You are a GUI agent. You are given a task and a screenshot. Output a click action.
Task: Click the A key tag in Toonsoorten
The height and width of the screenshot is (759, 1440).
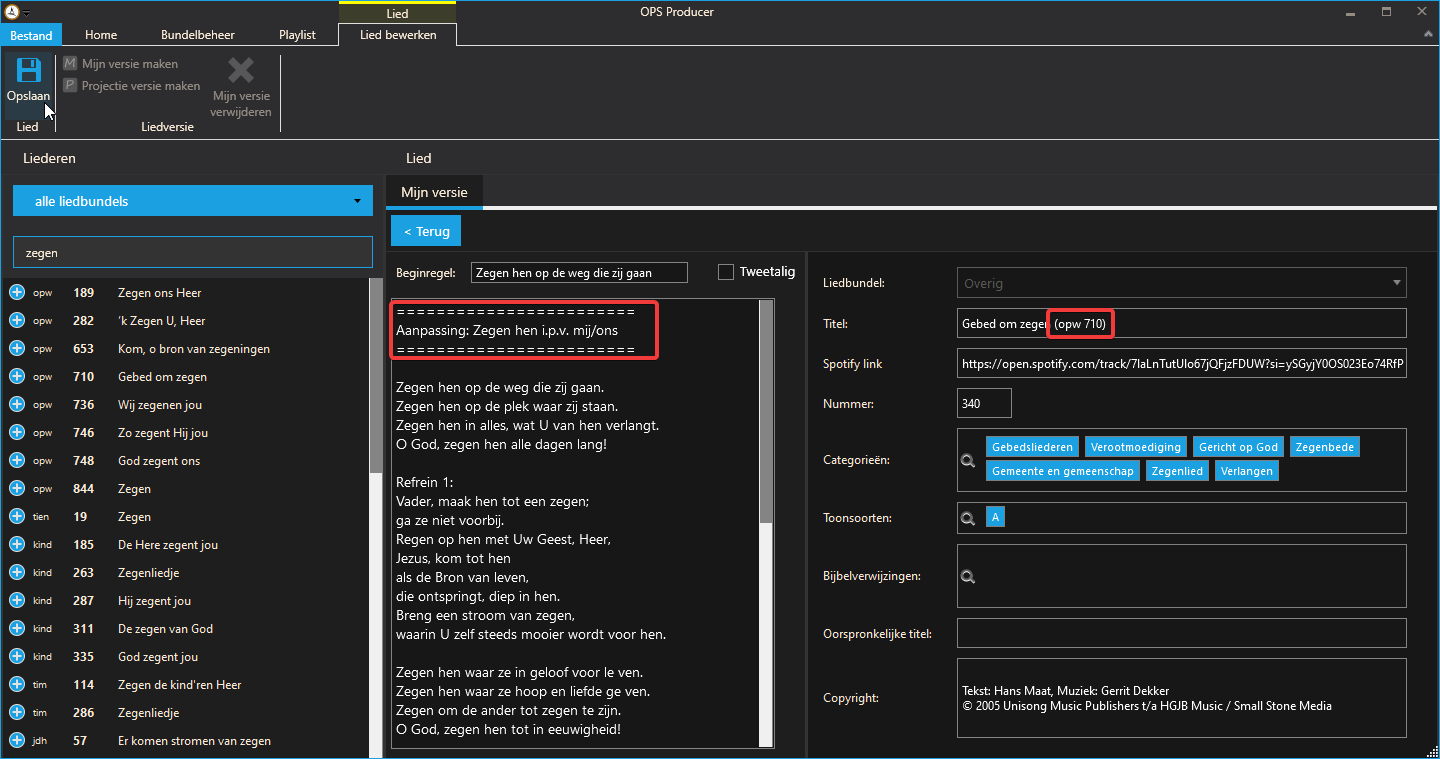click(x=996, y=518)
